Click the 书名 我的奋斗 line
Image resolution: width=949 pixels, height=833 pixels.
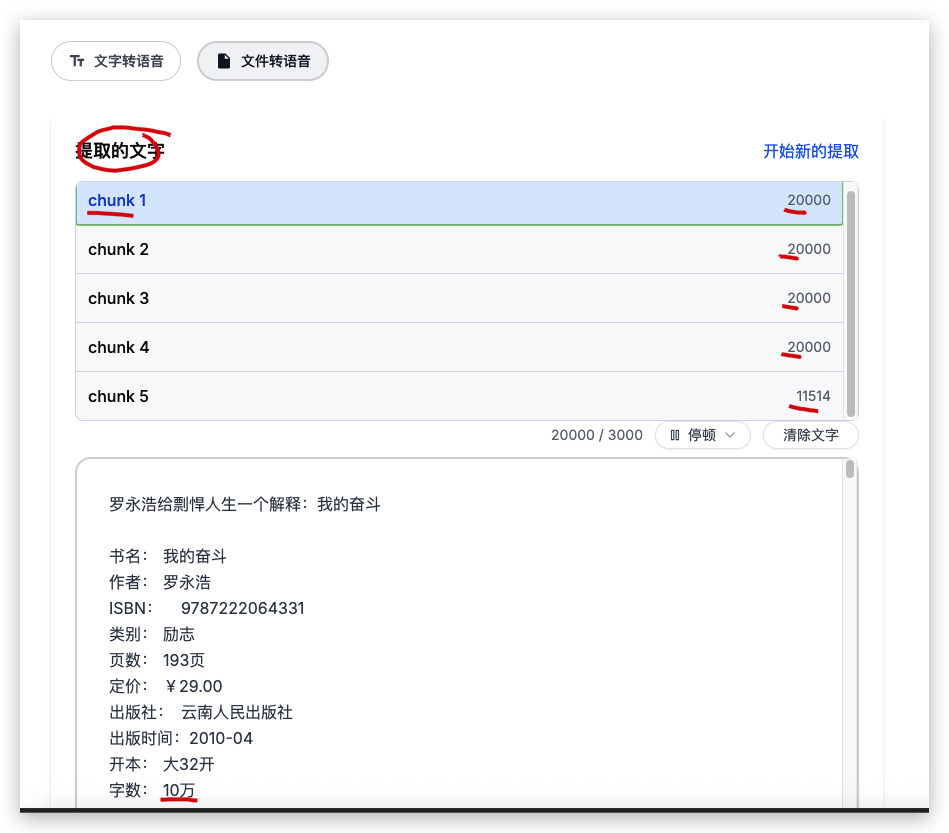[168, 556]
